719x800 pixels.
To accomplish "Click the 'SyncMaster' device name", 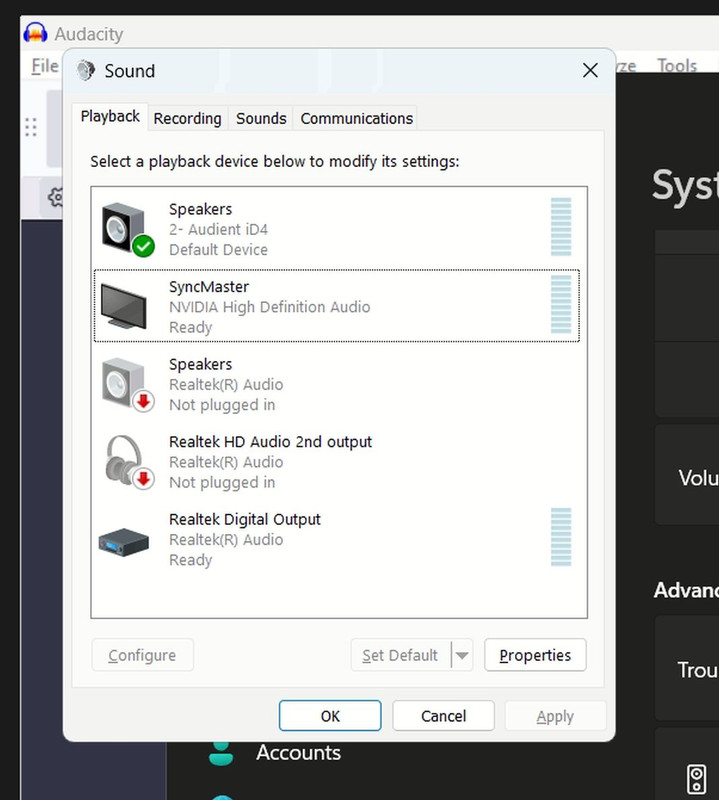I will point(209,287).
